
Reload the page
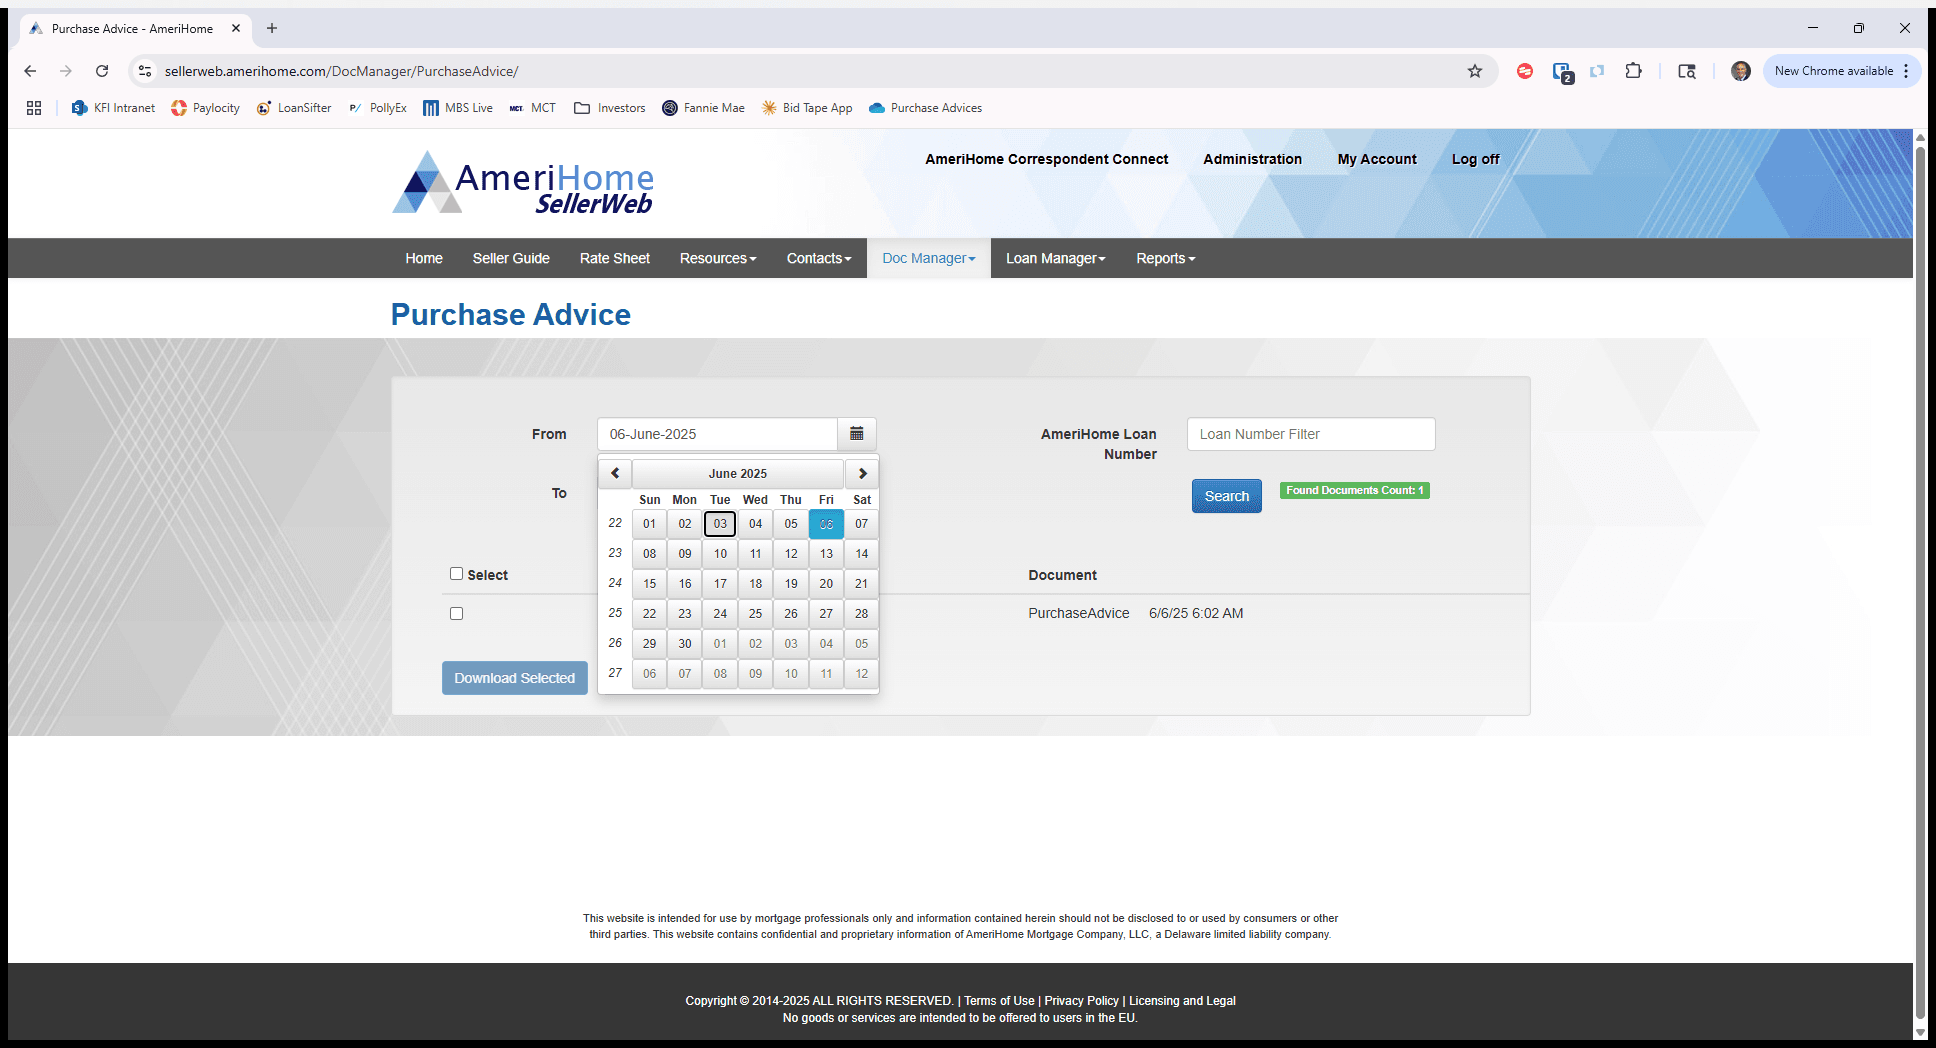tap(102, 71)
